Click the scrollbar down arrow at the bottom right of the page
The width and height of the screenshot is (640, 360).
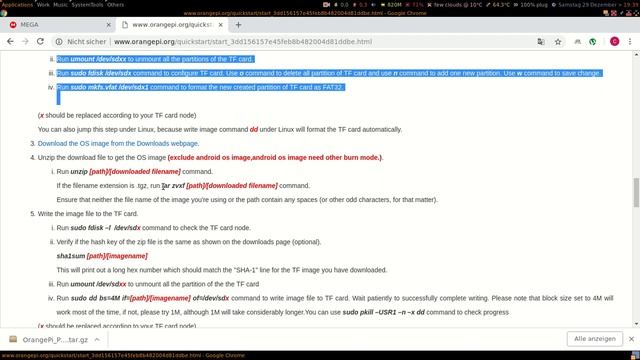pyautogui.click(x=636, y=324)
